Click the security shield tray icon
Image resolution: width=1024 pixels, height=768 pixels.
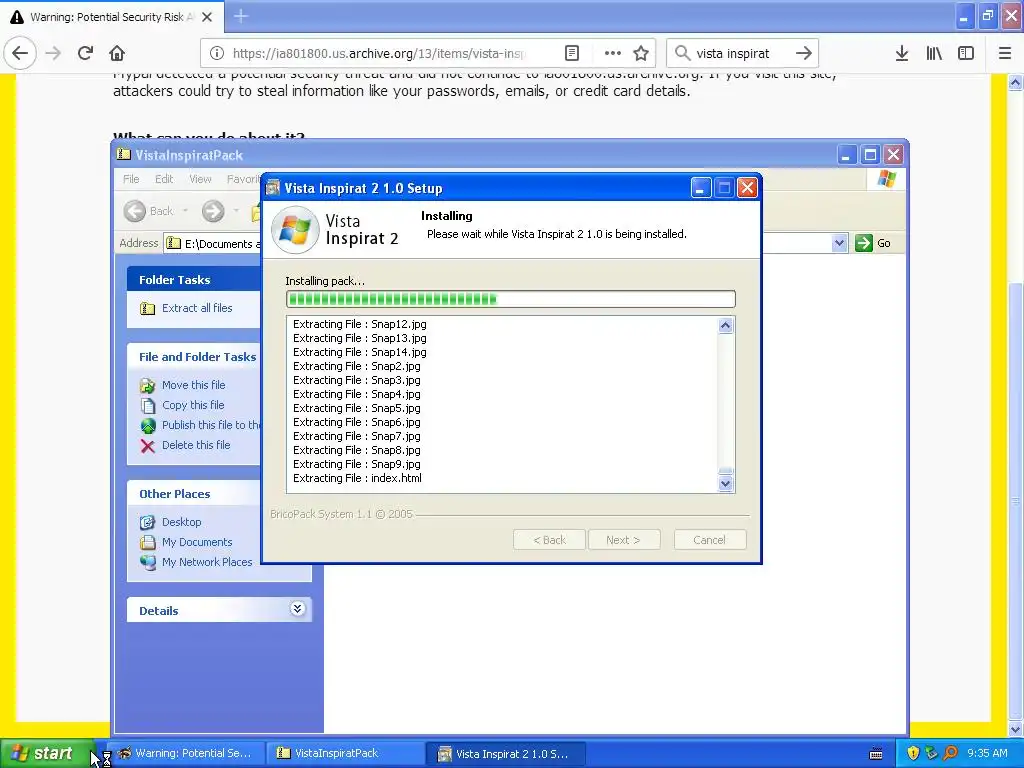913,754
